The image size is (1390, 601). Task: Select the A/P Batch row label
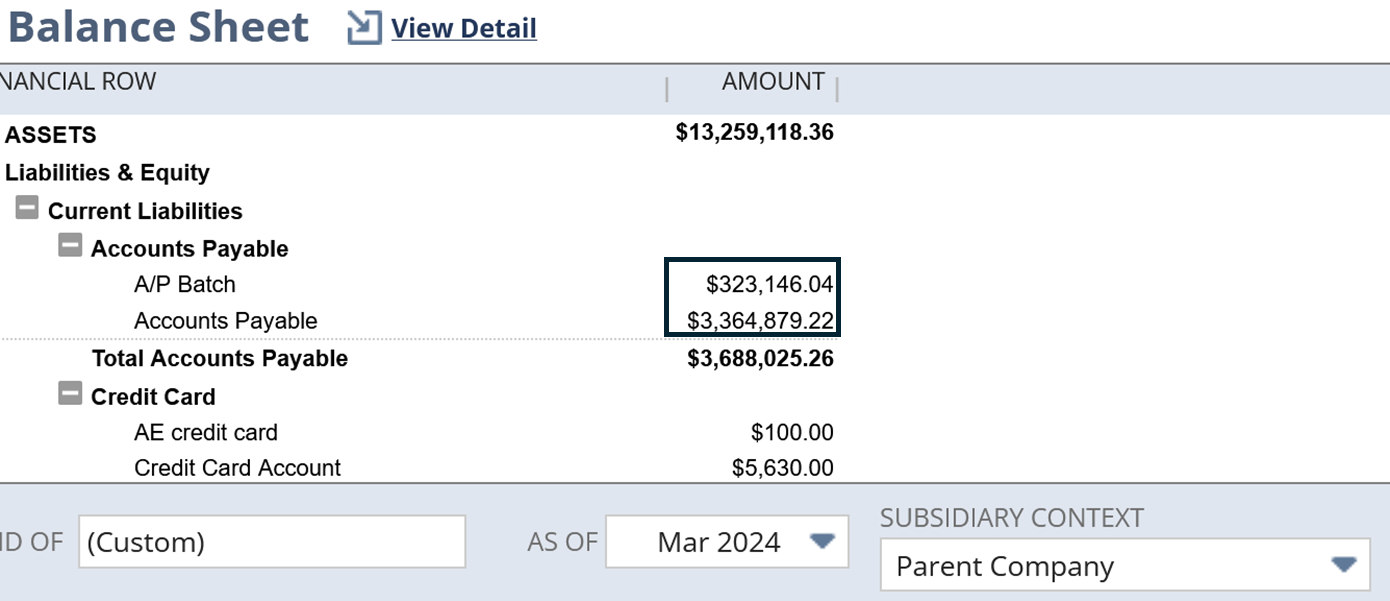[x=185, y=285]
